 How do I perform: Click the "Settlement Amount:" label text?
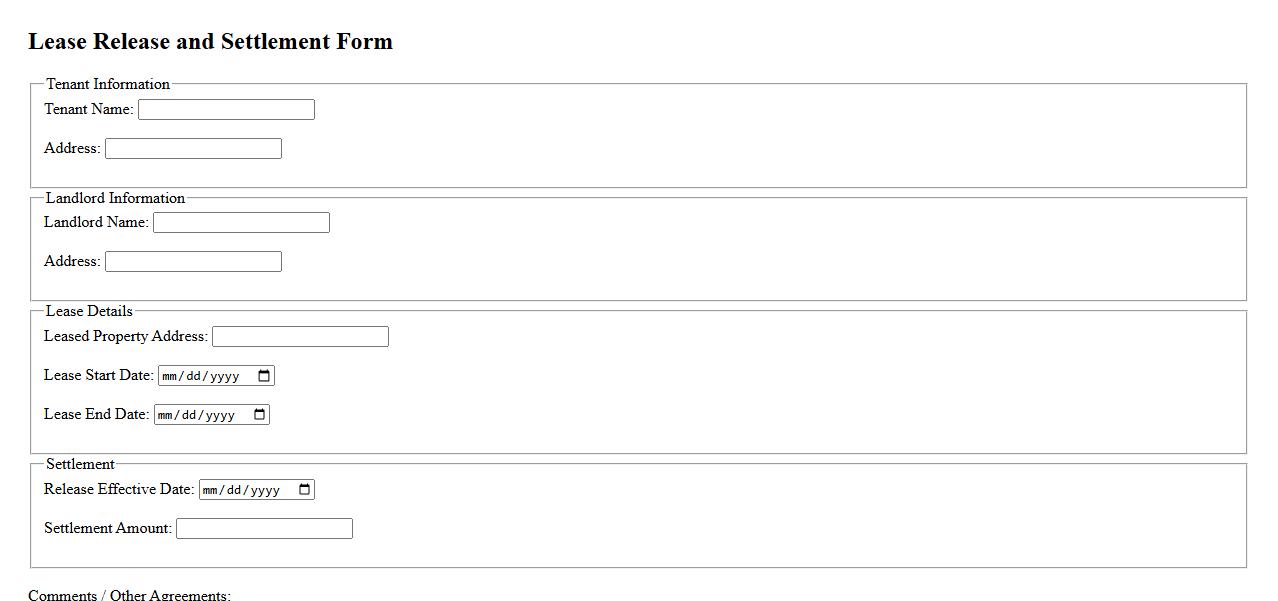[108, 528]
